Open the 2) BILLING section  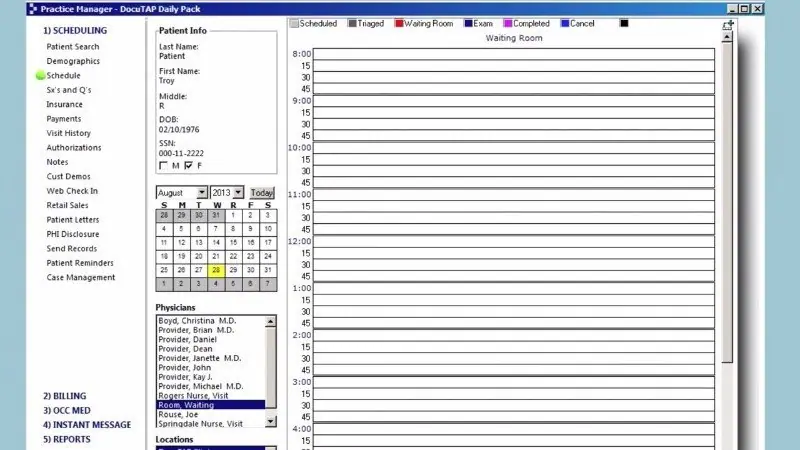point(65,396)
